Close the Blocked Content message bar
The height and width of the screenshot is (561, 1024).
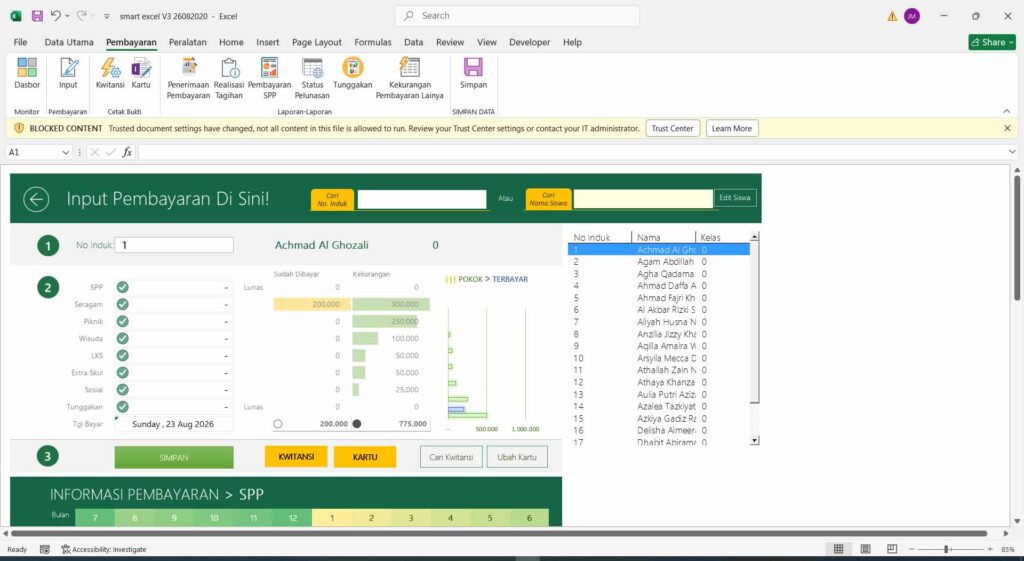(x=1007, y=129)
